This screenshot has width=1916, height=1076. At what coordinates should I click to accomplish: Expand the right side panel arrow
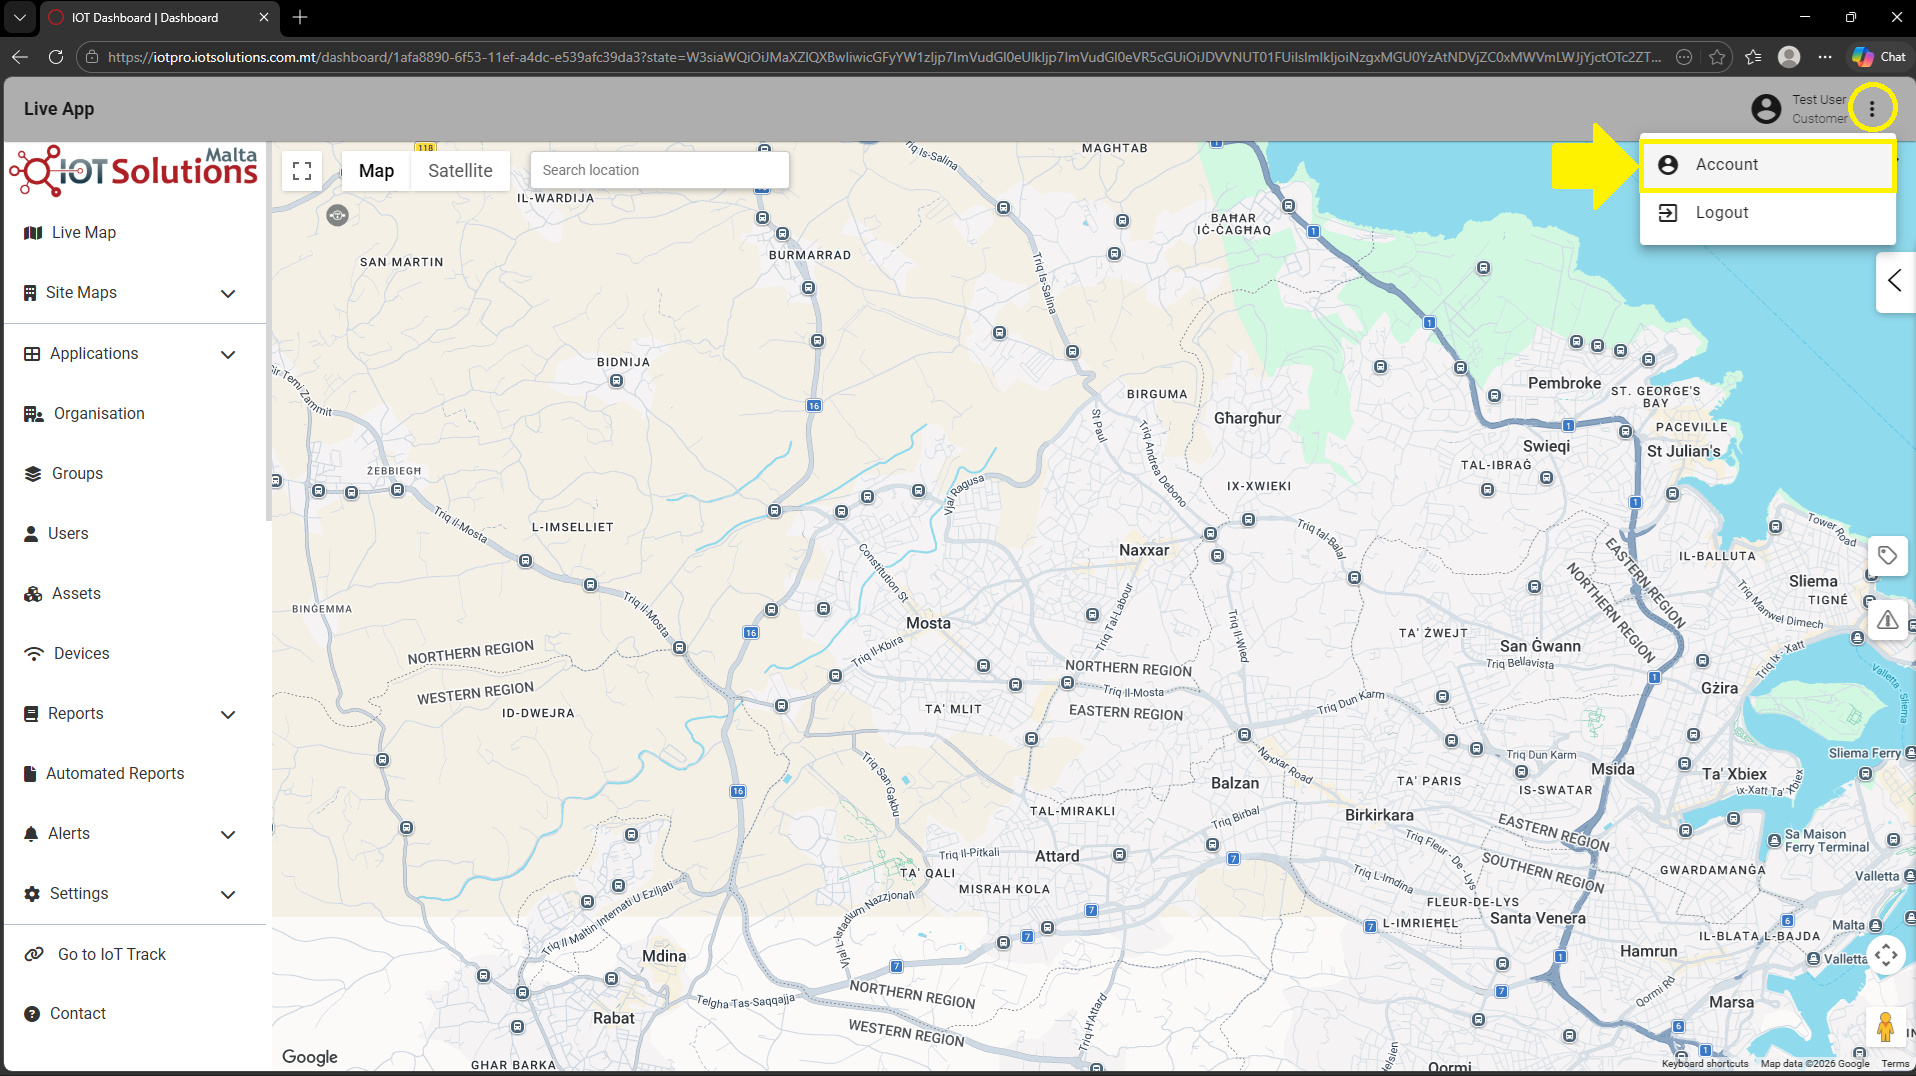pyautogui.click(x=1894, y=282)
